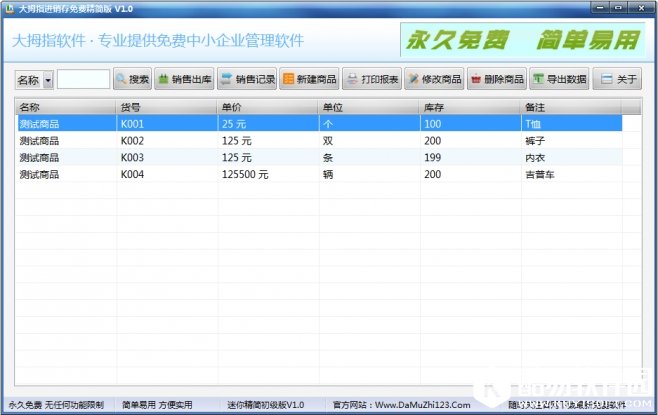
Task: Click the 辆 unit cell
Action: (328, 174)
